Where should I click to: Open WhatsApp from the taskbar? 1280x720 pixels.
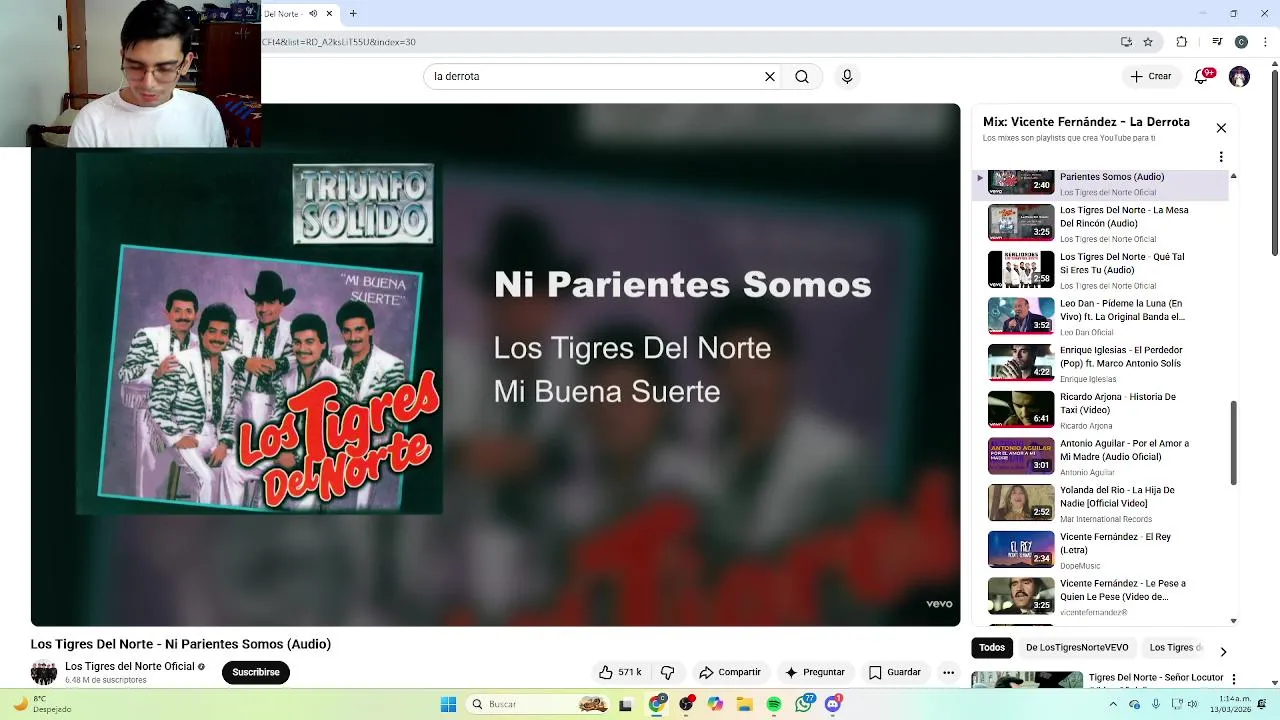pos(804,704)
